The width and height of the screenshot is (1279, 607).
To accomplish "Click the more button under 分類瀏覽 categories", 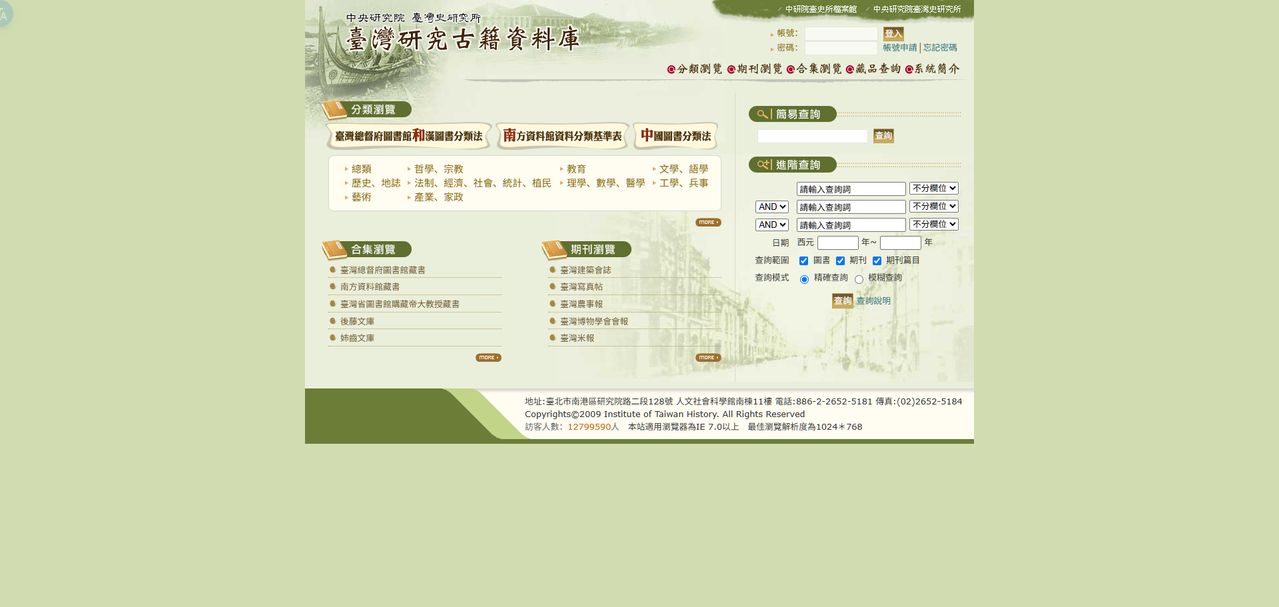I will click(708, 222).
